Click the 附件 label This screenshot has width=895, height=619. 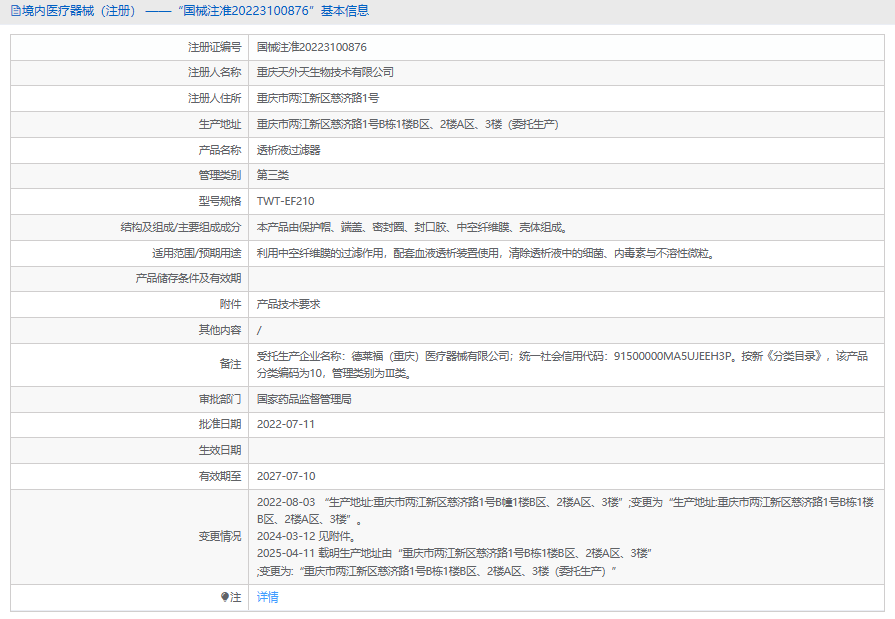(231, 304)
